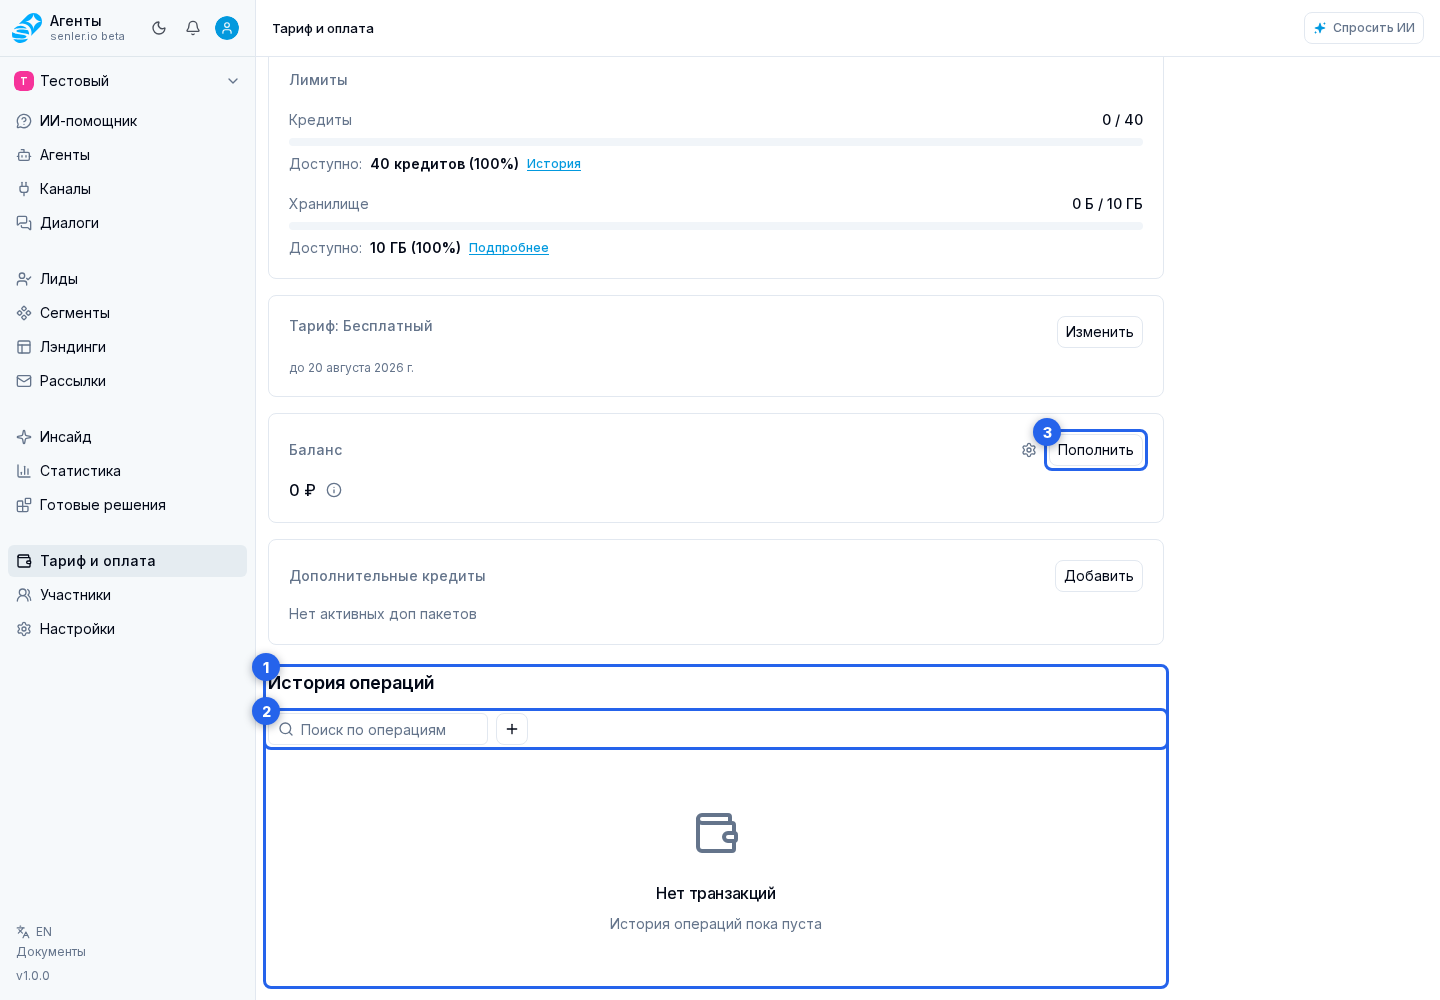The image size is (1440, 1000).
Task: Open credits История link
Action: 554,164
